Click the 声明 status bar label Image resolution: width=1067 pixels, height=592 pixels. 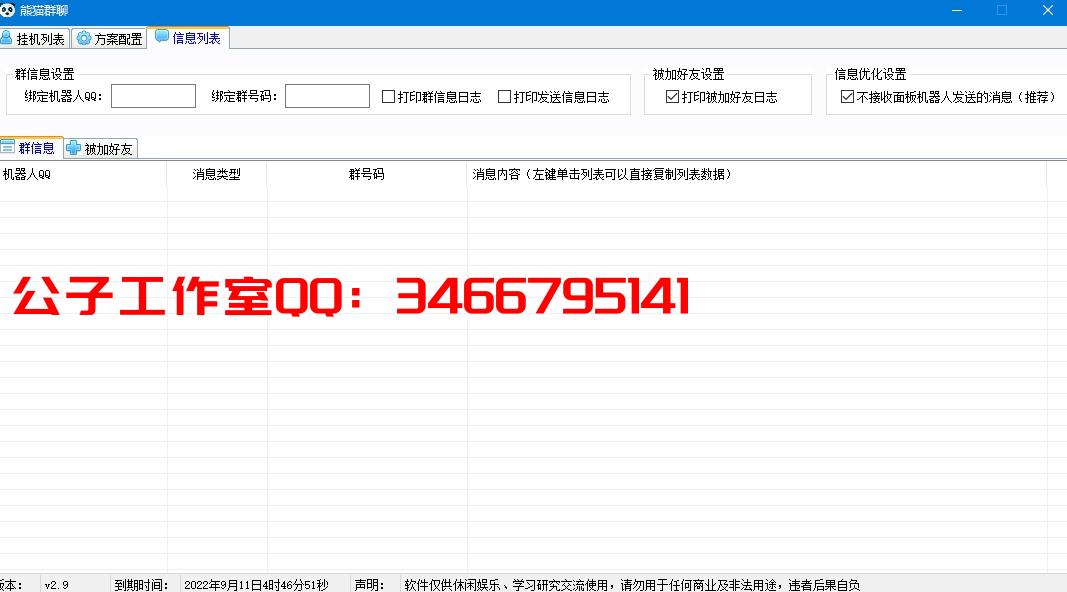click(370, 585)
